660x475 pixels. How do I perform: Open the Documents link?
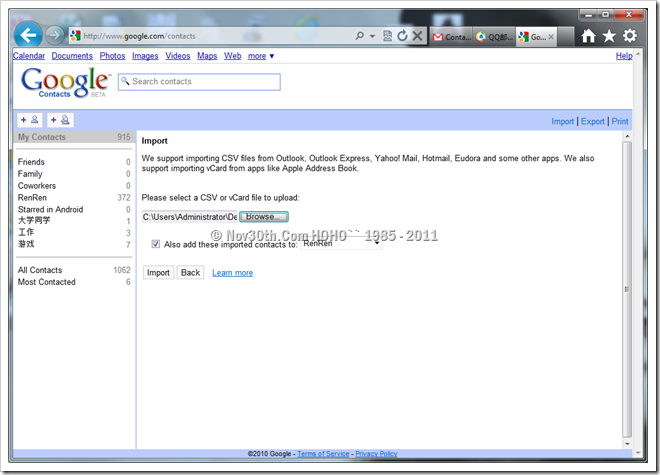point(72,56)
